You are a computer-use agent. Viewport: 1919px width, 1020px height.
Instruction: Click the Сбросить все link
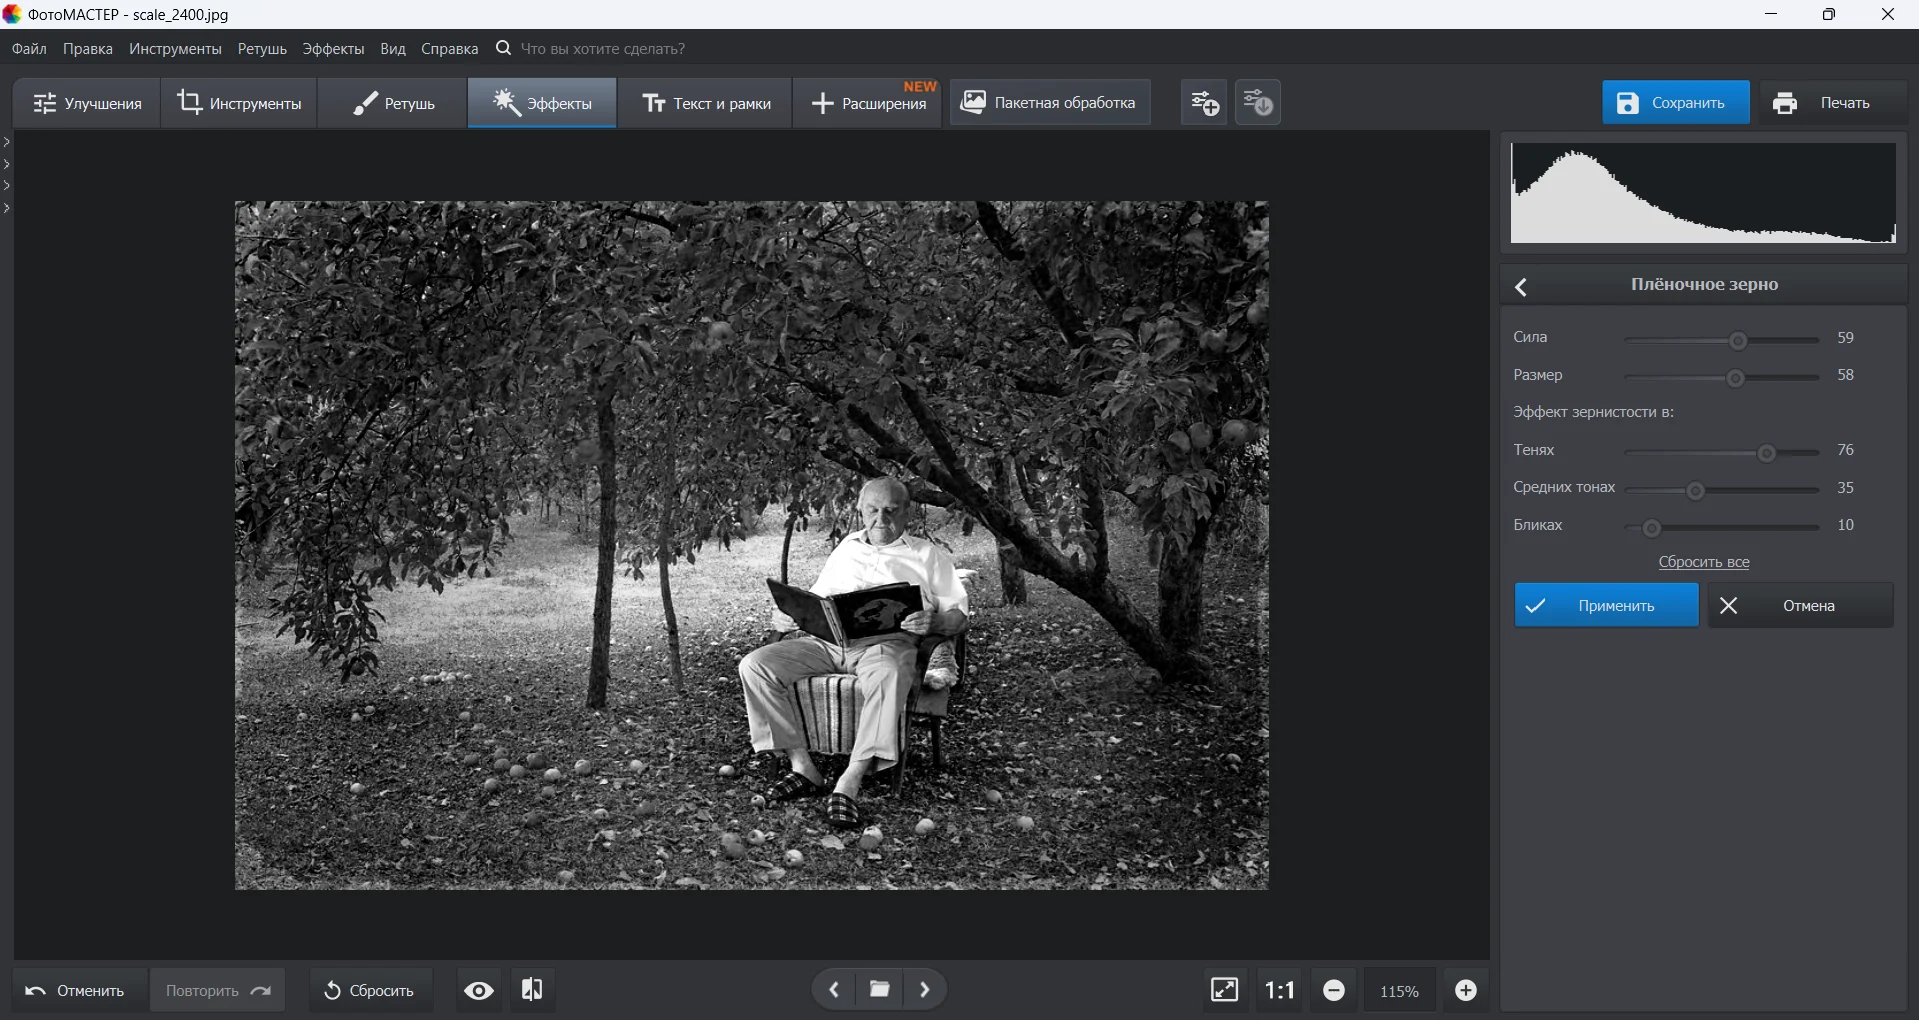point(1703,562)
